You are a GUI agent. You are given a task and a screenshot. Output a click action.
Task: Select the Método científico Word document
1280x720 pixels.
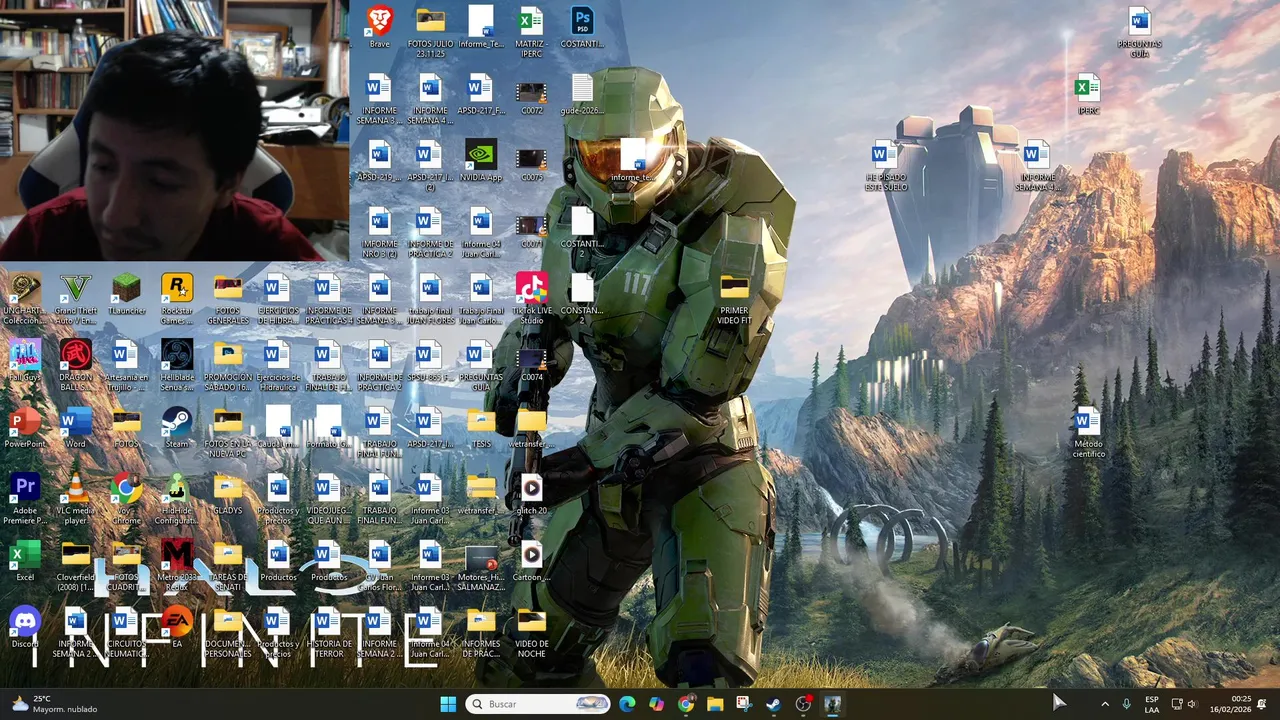(1088, 432)
